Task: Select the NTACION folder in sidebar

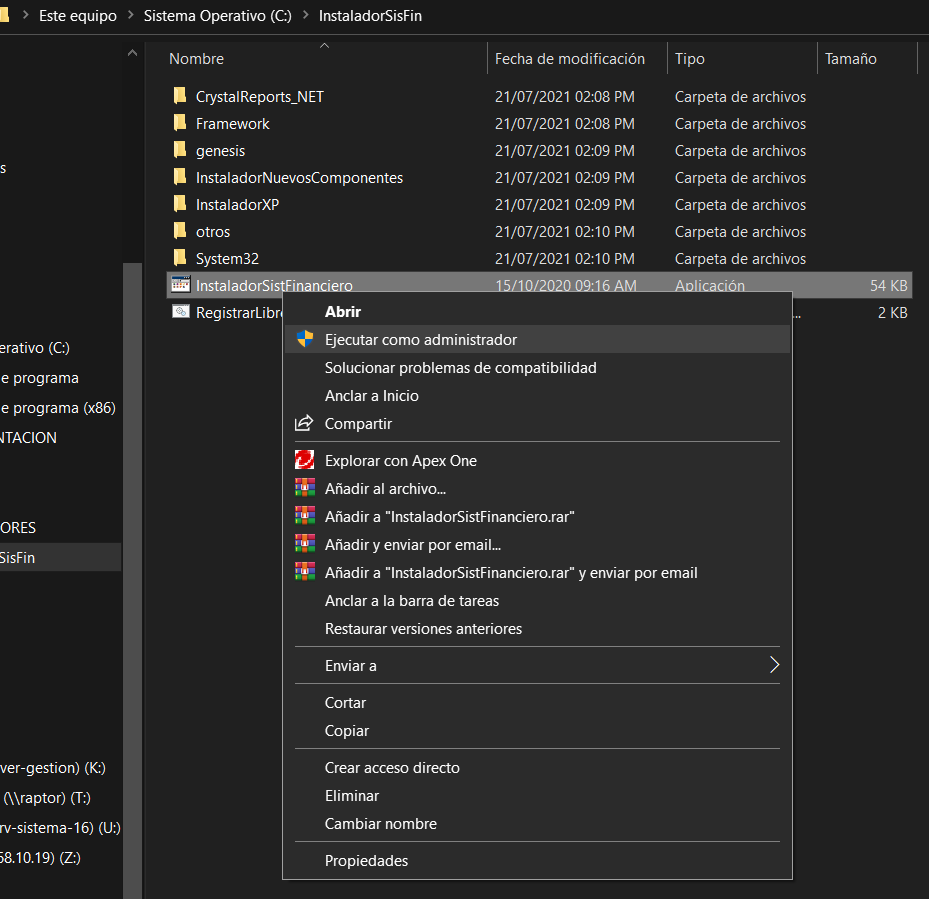Action: [28, 438]
